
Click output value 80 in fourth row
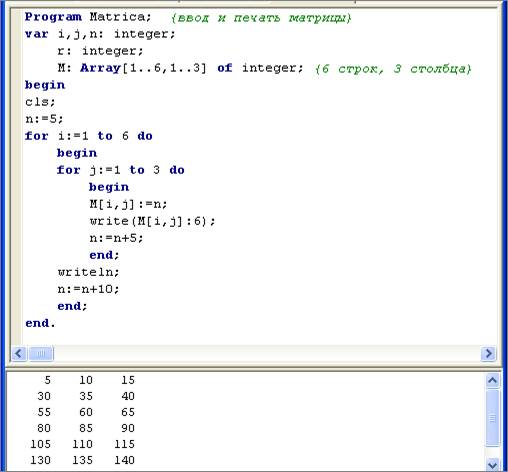click(x=44, y=428)
